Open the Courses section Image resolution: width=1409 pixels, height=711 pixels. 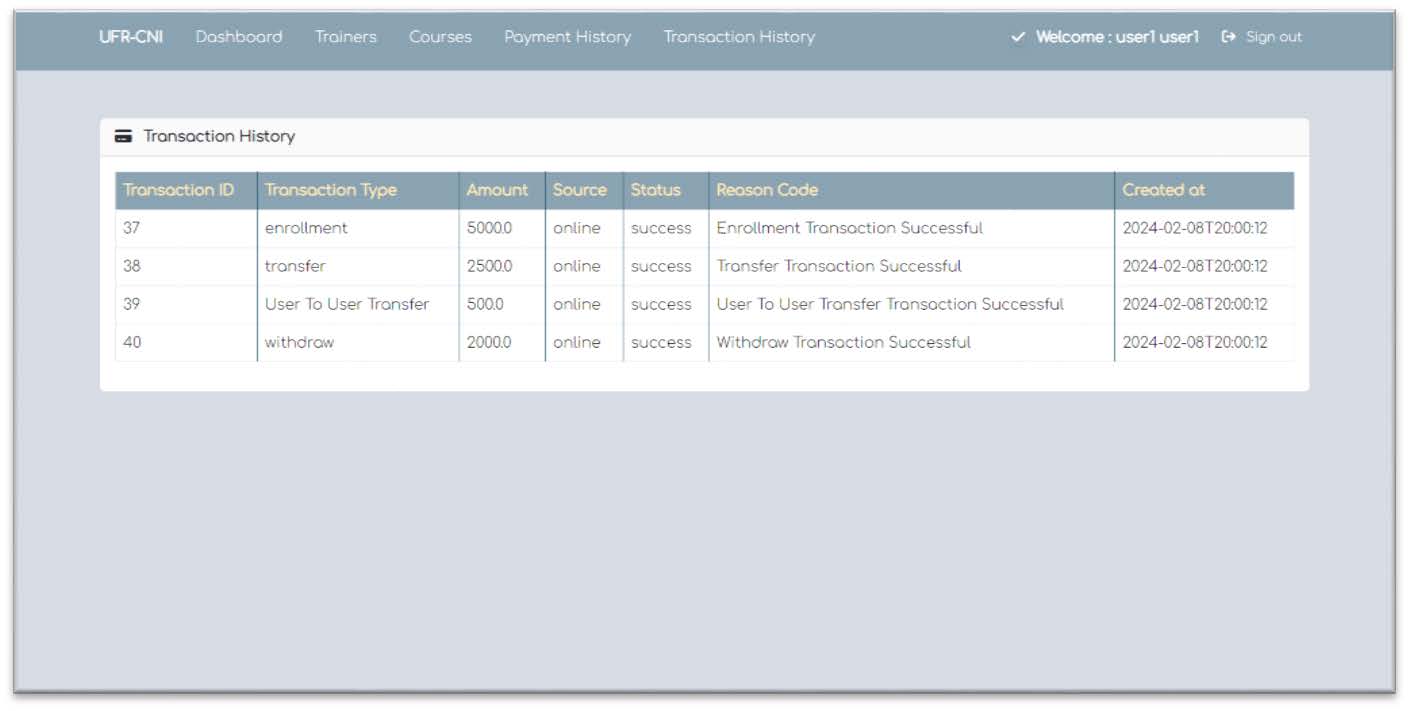[440, 36]
